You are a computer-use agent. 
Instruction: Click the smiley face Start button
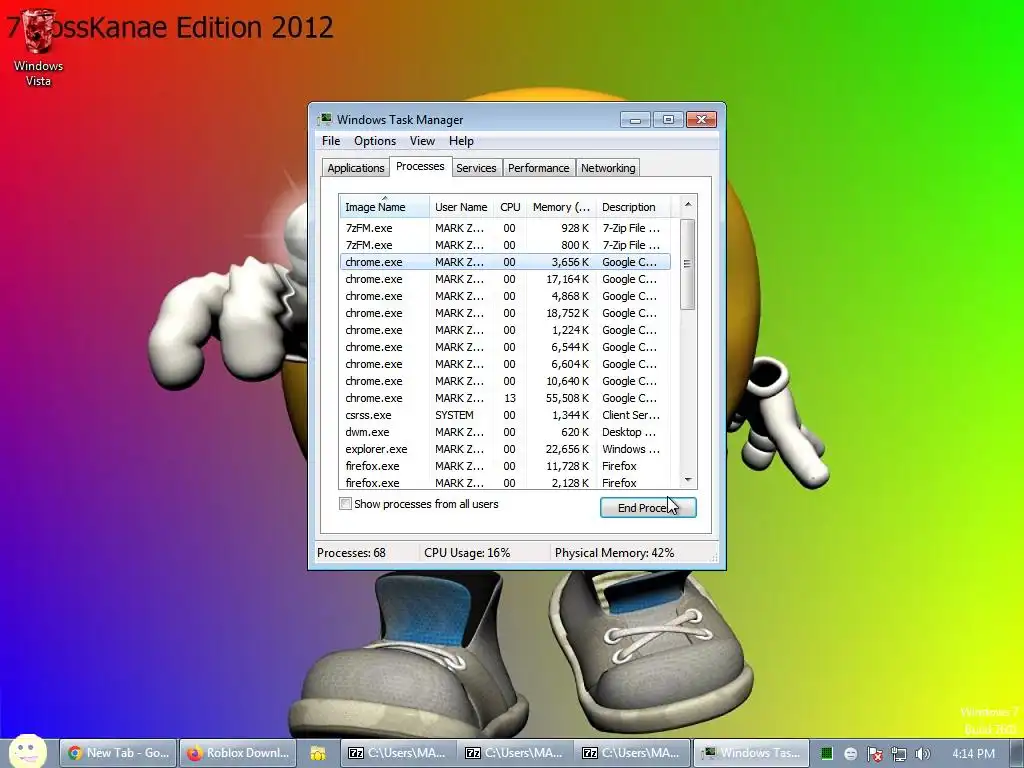click(x=27, y=752)
